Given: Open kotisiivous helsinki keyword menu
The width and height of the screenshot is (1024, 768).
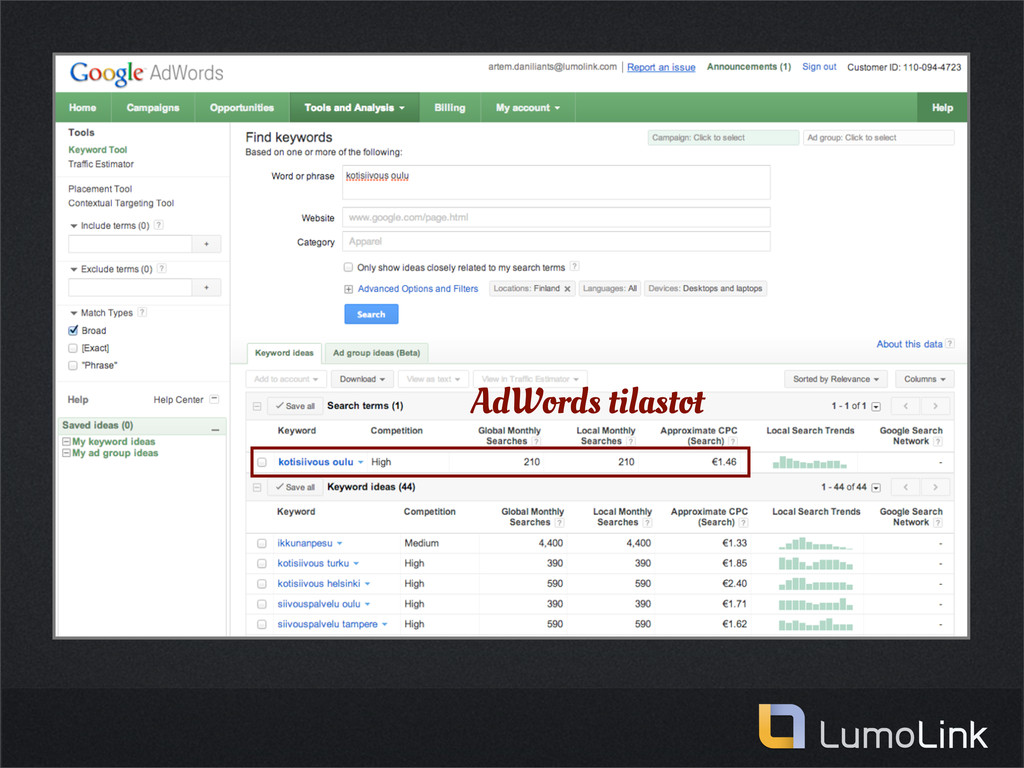Looking at the screenshot, I should pyautogui.click(x=368, y=584).
